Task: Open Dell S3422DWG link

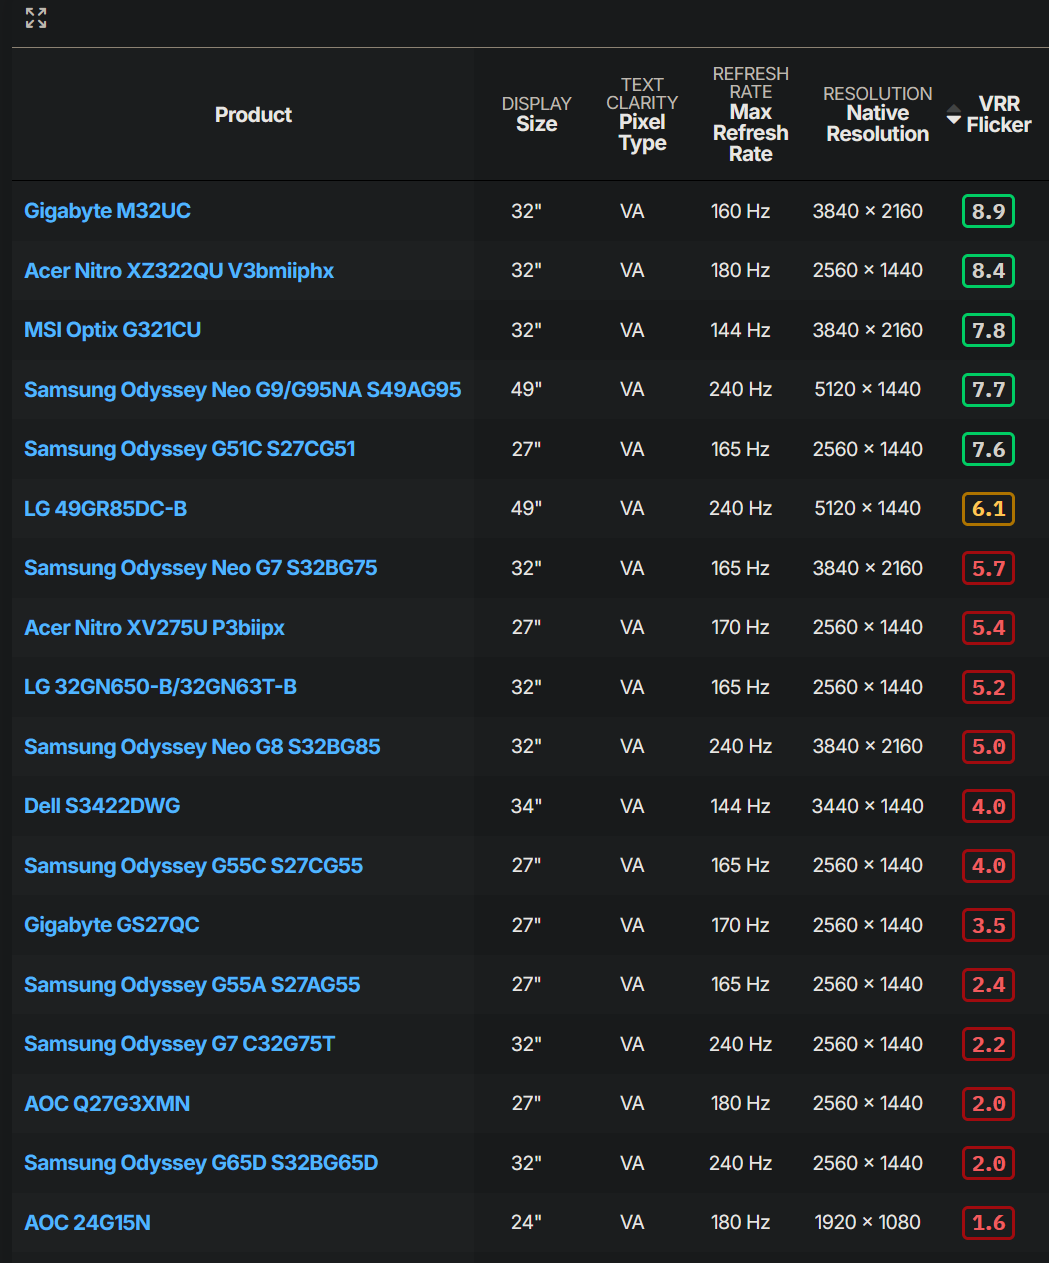Action: (102, 806)
